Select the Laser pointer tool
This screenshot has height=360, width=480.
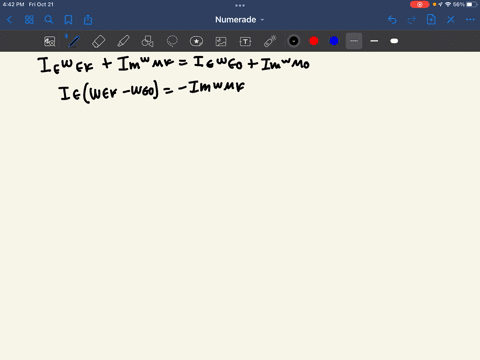pos(270,41)
